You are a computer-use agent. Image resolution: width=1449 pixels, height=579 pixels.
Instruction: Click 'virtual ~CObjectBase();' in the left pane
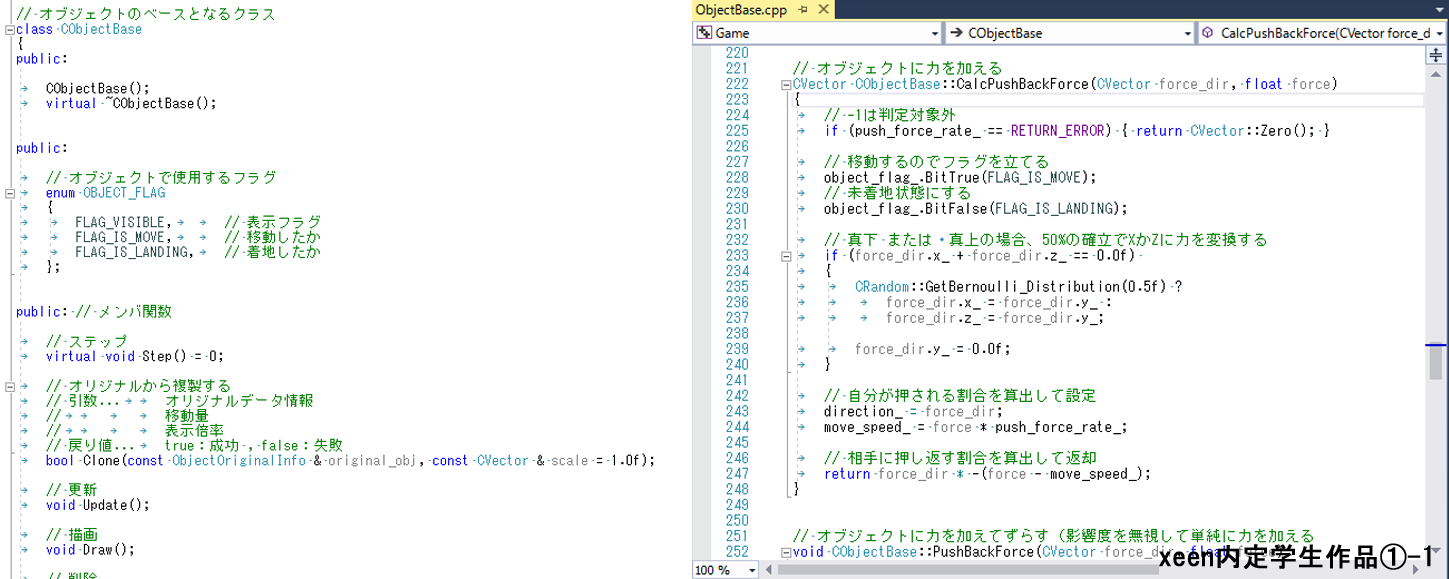click(x=131, y=104)
